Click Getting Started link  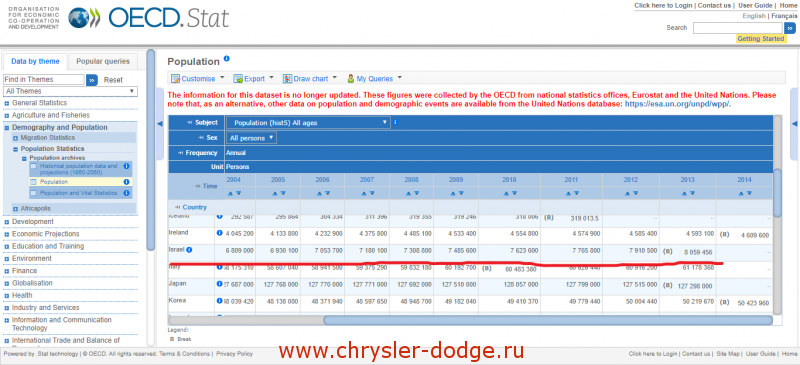click(761, 39)
